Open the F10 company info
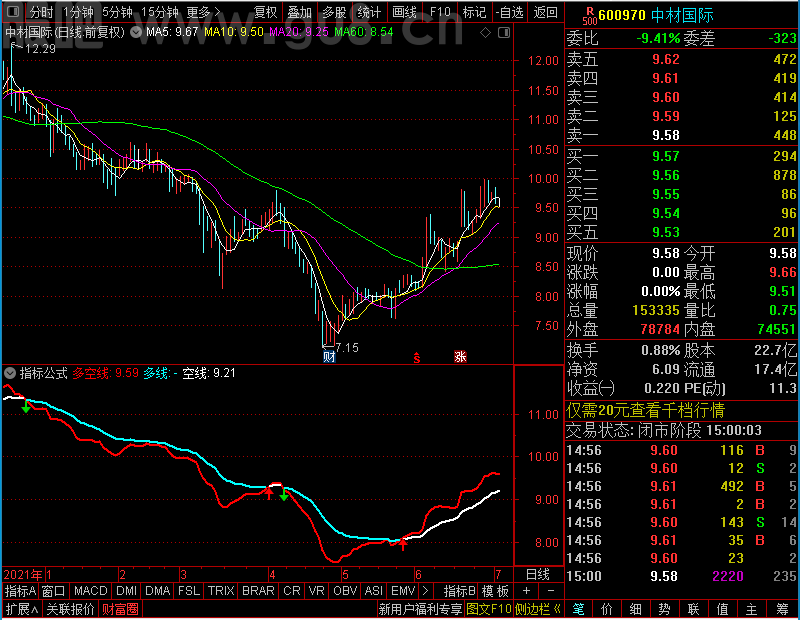800x620 pixels. pos(440,12)
